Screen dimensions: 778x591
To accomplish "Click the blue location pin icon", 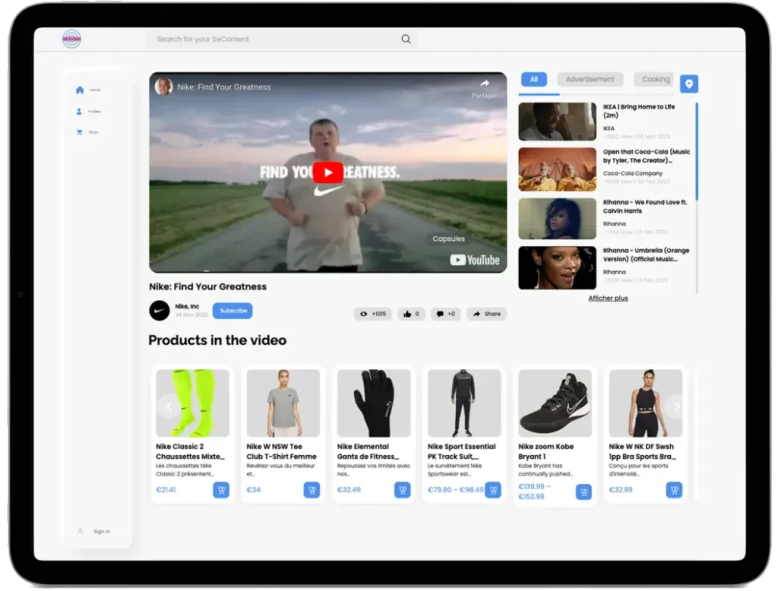I will [x=688, y=84].
